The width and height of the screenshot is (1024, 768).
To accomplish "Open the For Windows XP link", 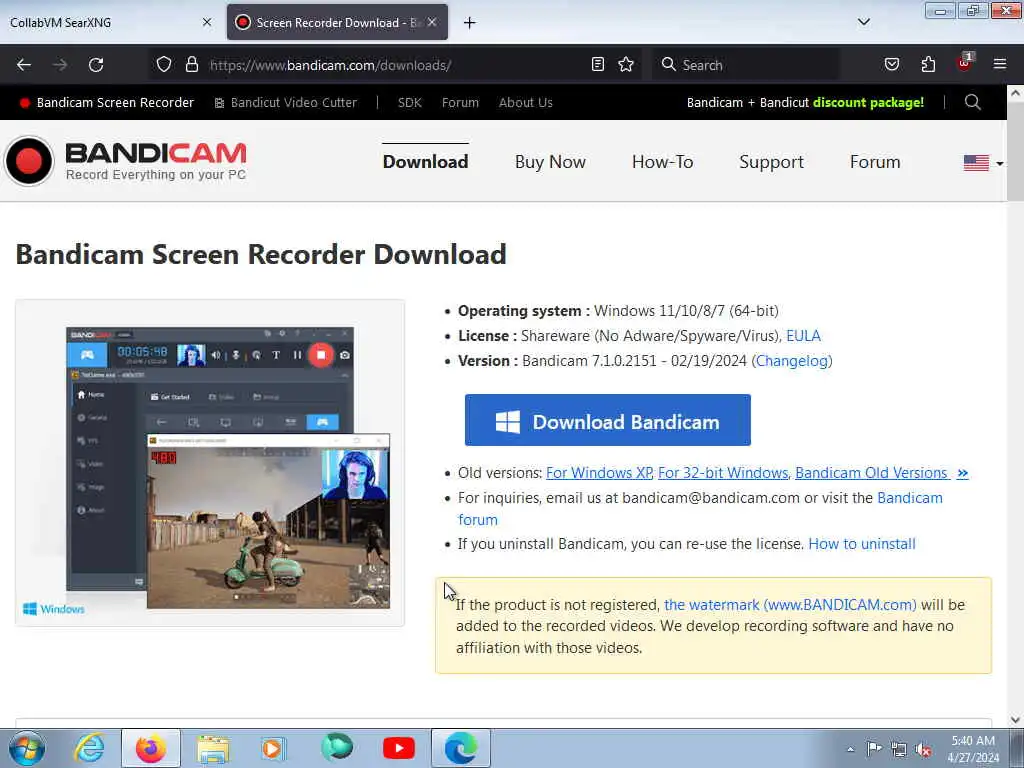I will [x=599, y=473].
